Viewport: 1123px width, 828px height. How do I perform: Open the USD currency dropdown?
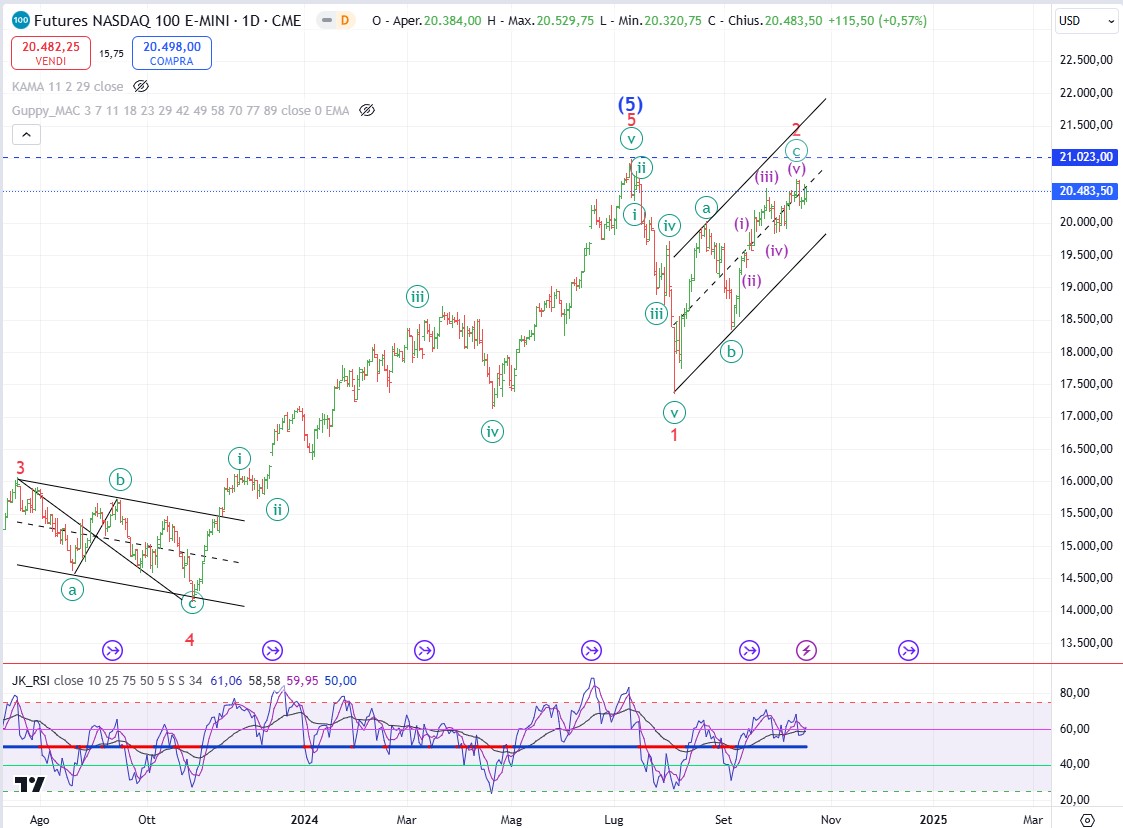[x=1086, y=21]
